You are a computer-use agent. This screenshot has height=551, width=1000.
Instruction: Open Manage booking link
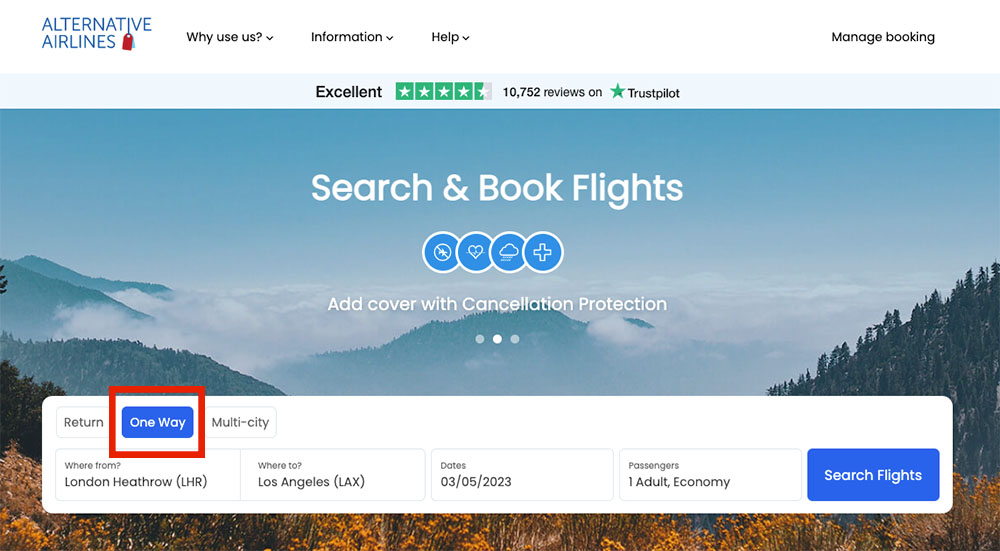pyautogui.click(x=883, y=37)
